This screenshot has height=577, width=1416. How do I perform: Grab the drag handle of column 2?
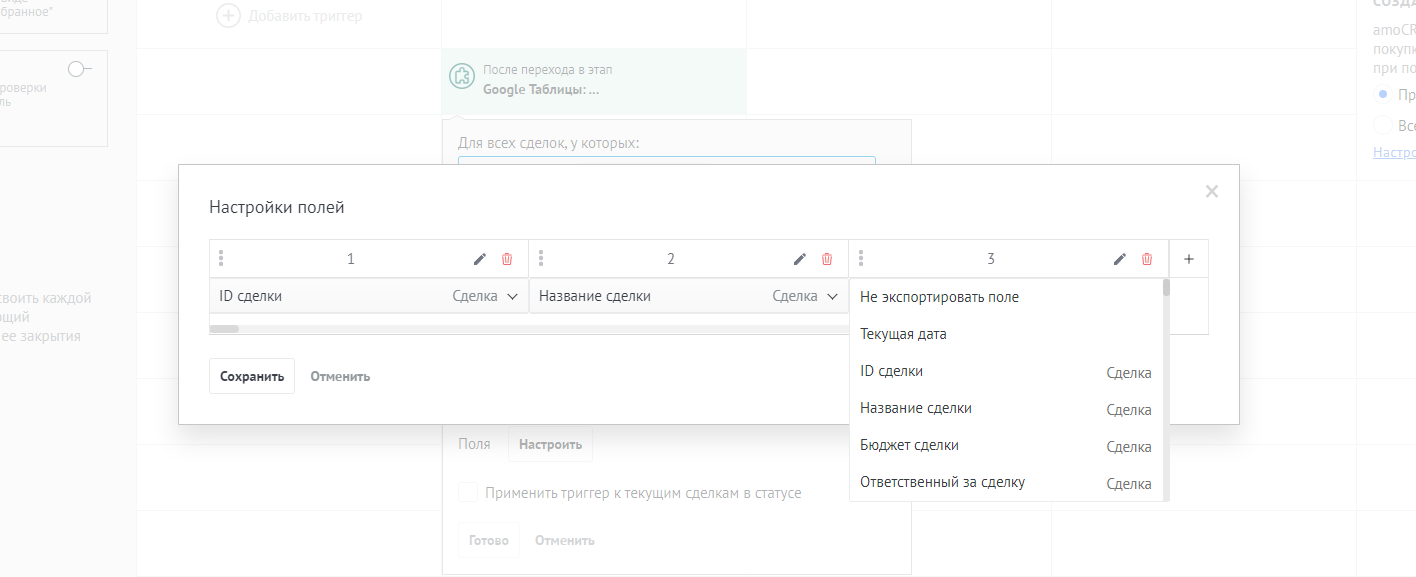click(541, 258)
